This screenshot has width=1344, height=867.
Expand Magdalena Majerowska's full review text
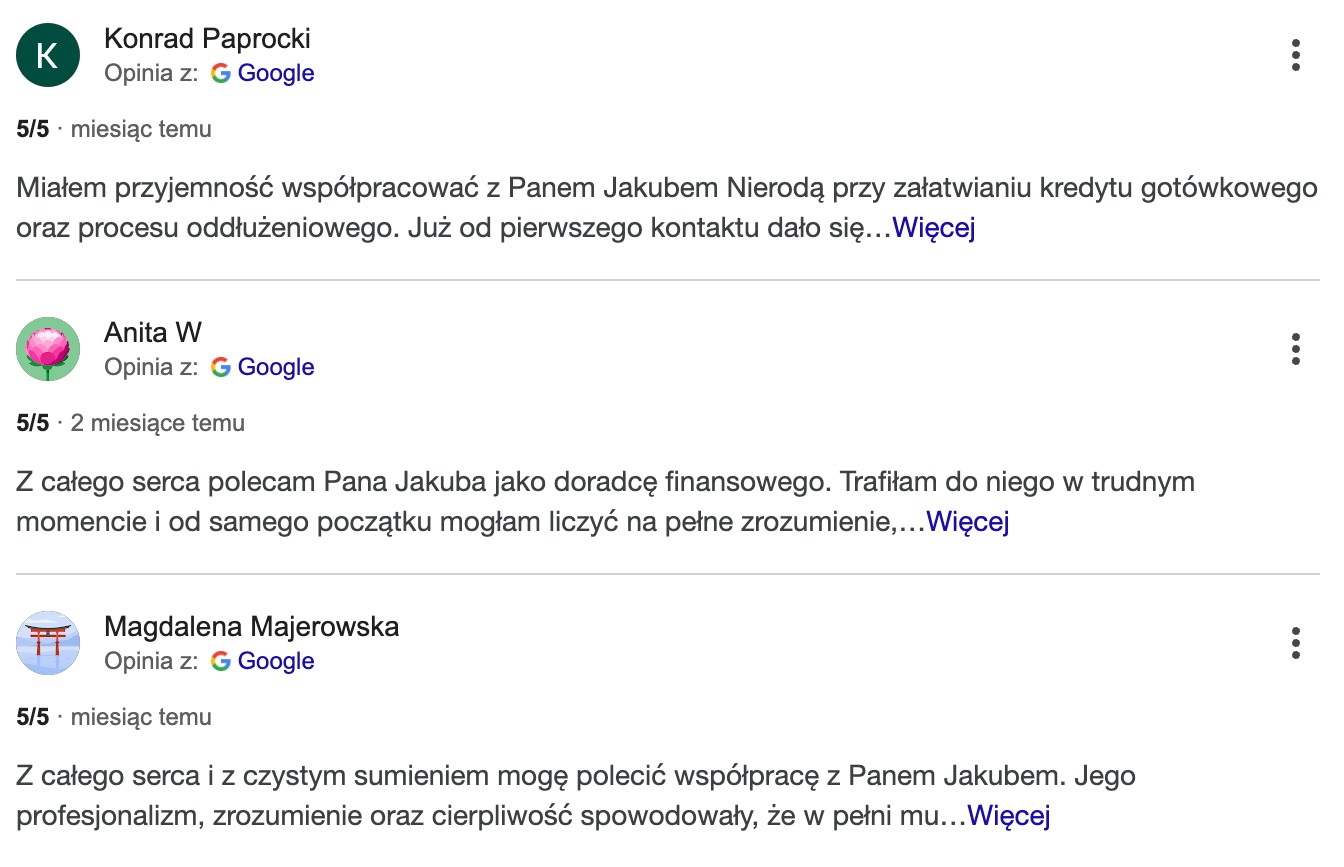point(1008,815)
